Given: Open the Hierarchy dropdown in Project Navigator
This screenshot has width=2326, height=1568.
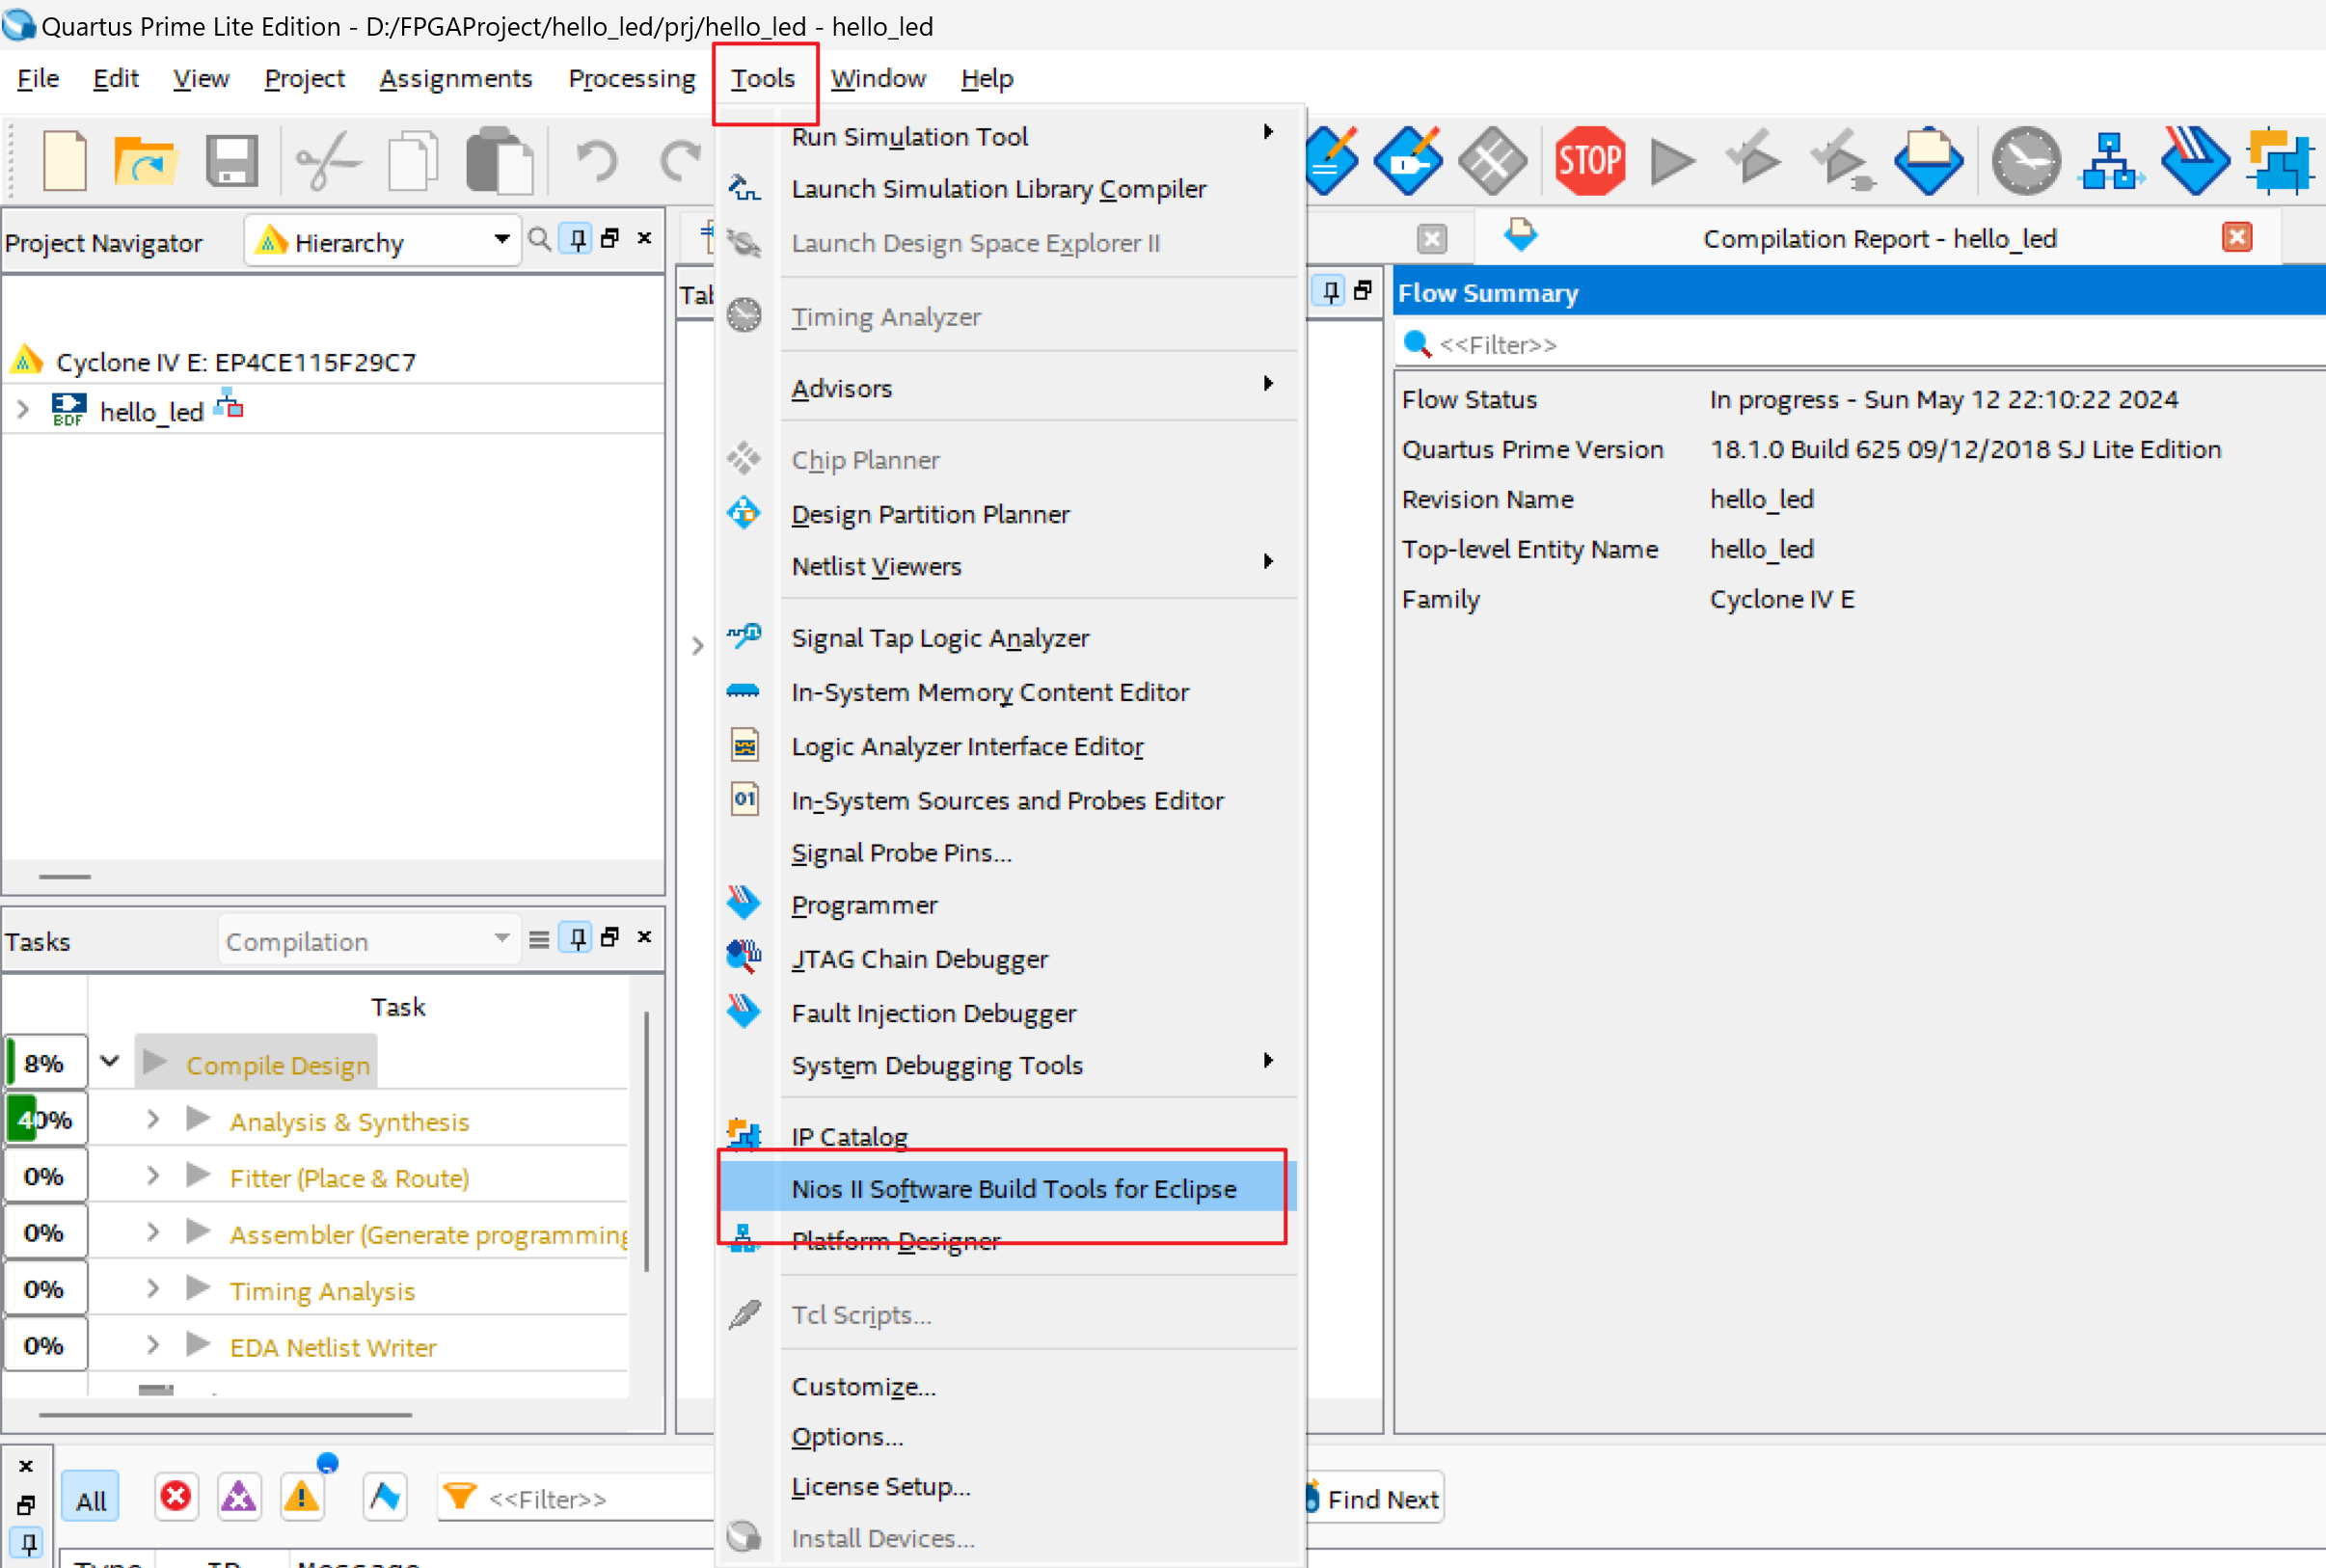Looking at the screenshot, I should (382, 241).
